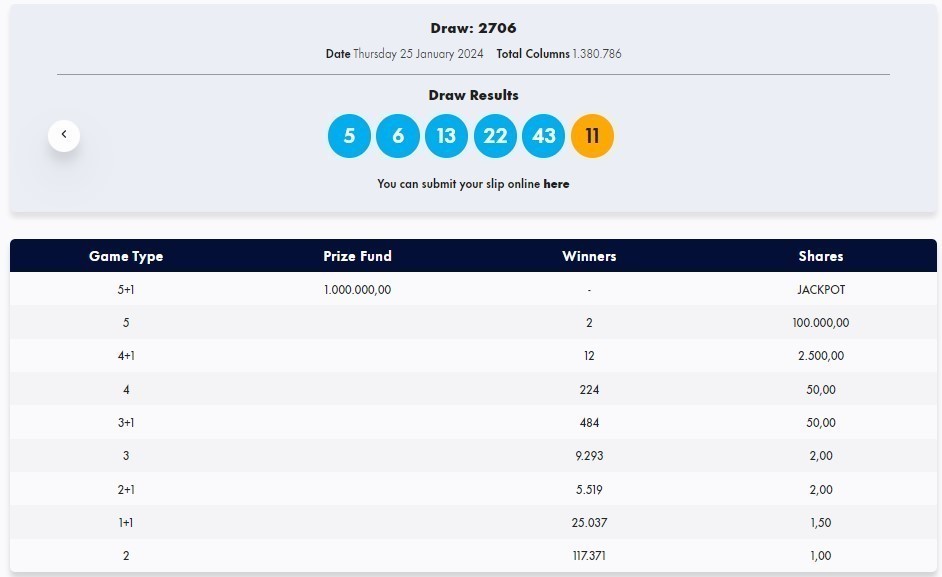Click the 1.000.000,00 prize fund value
The height and width of the screenshot is (577, 942).
[357, 290]
